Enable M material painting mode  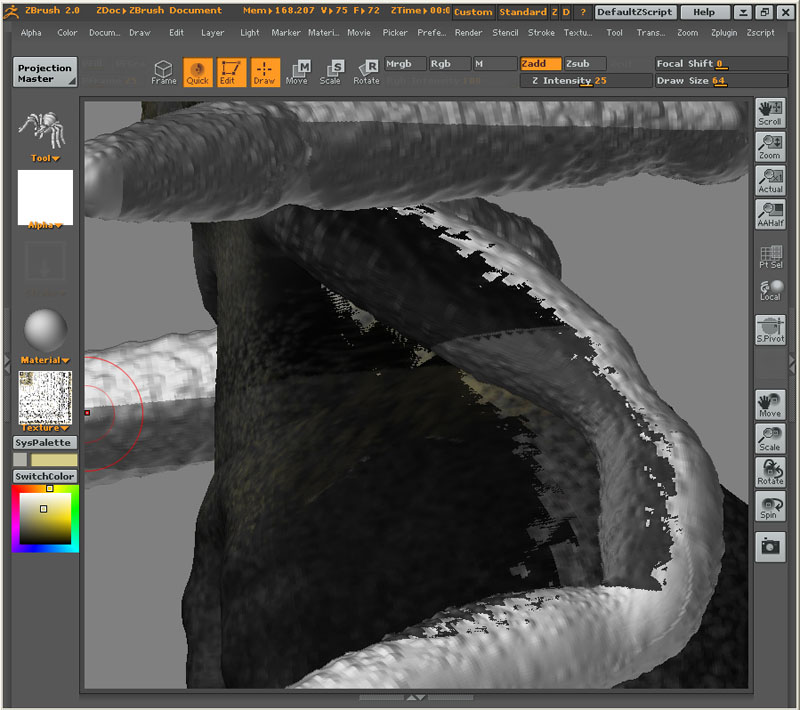pyautogui.click(x=494, y=64)
